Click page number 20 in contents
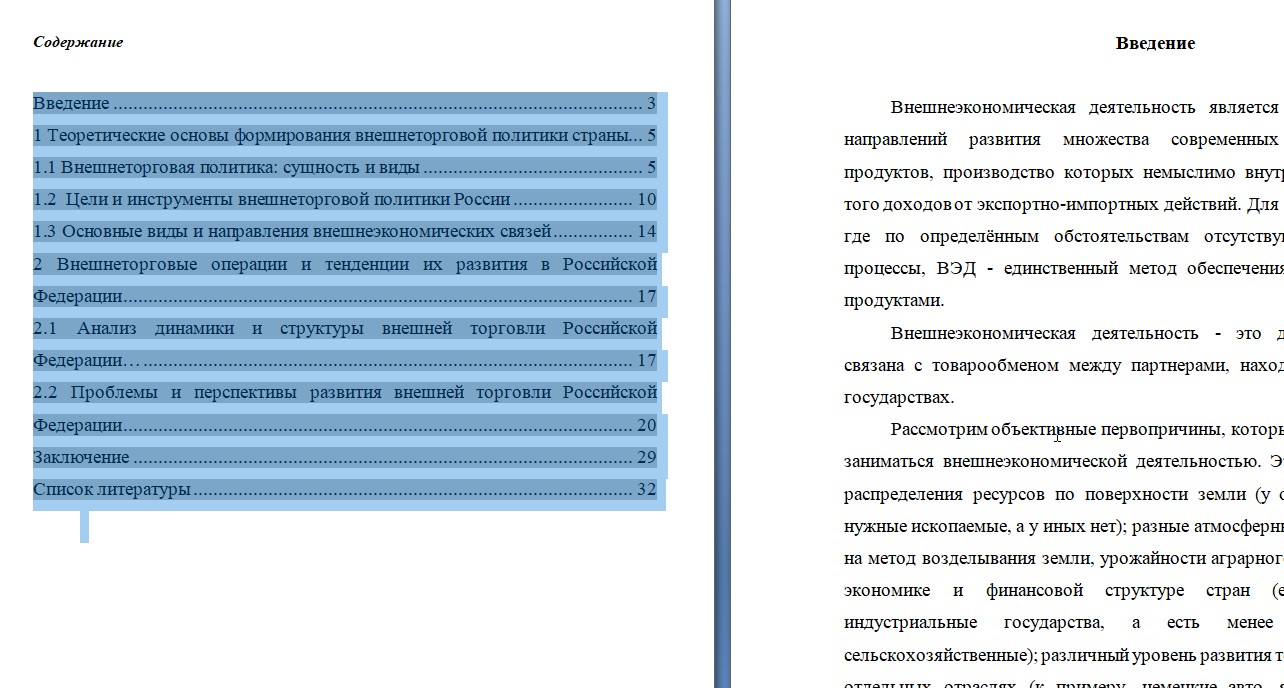1284x688 pixels. (x=646, y=425)
